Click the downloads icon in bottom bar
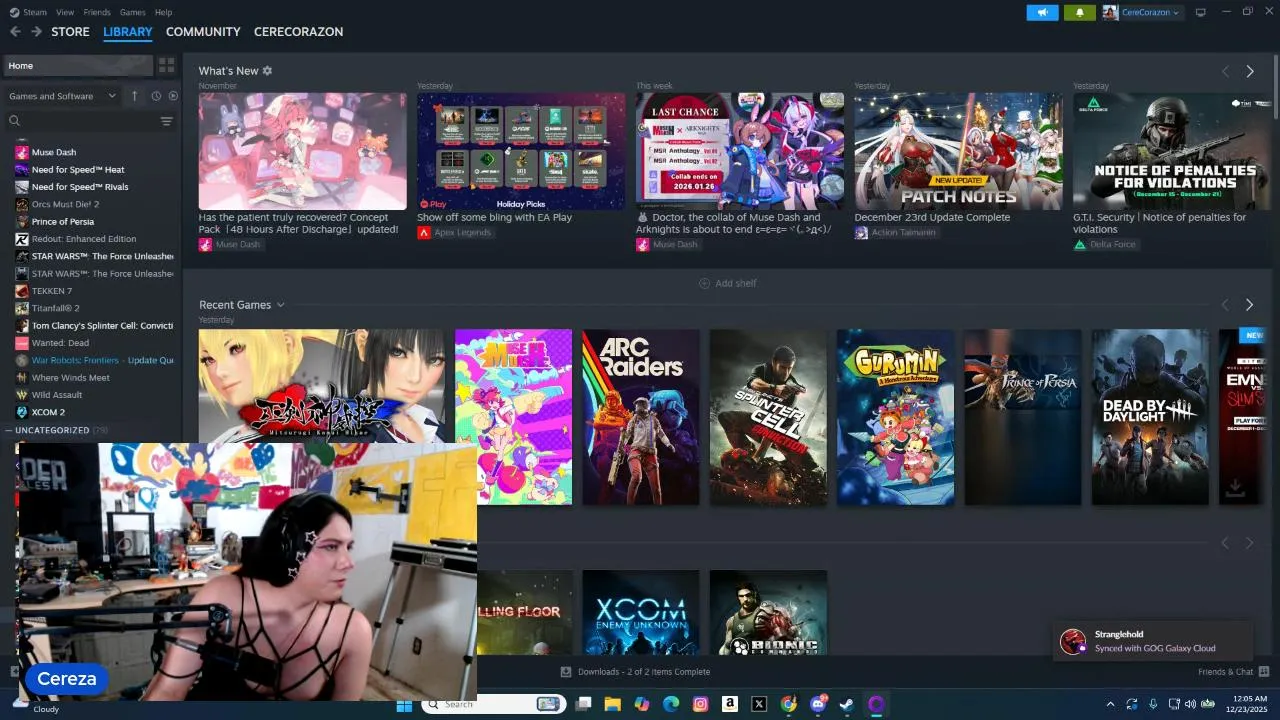Viewport: 1280px width, 720px height. pos(566,672)
